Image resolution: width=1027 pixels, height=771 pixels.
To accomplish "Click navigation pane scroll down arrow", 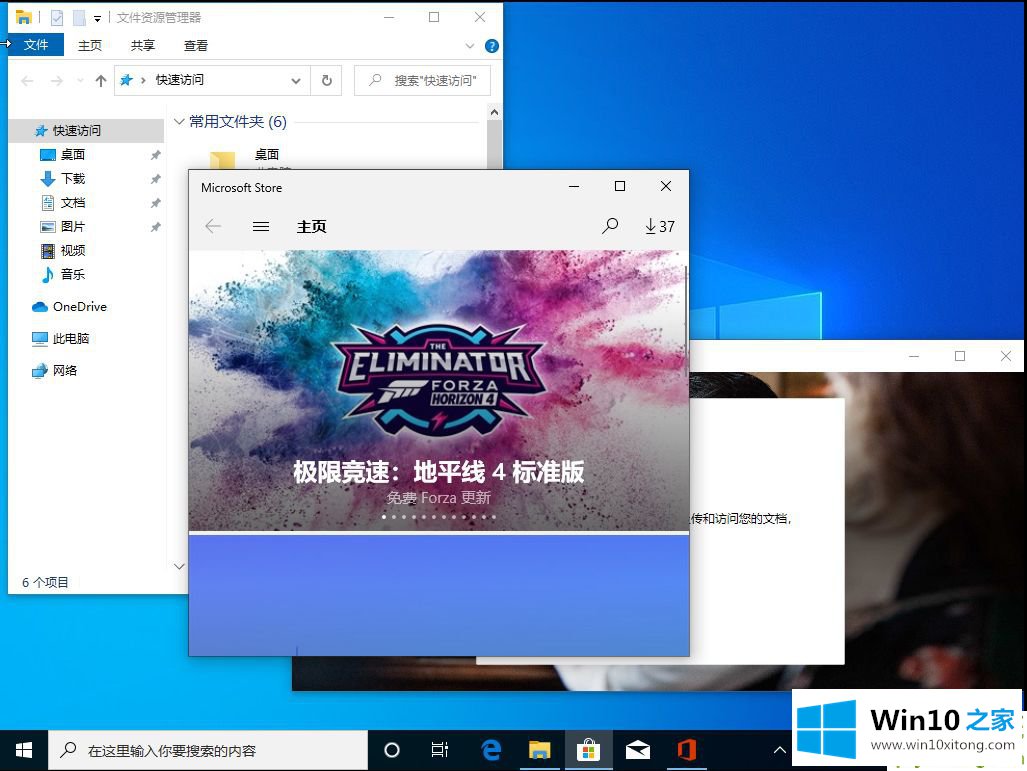I will [179, 566].
